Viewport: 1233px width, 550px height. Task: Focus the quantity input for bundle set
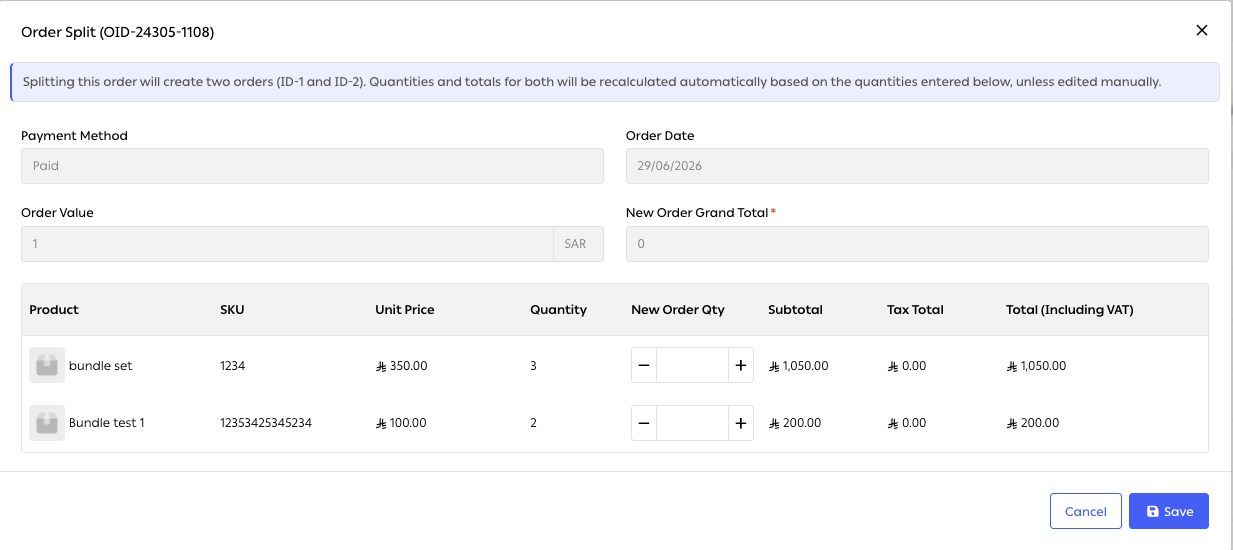pos(692,366)
